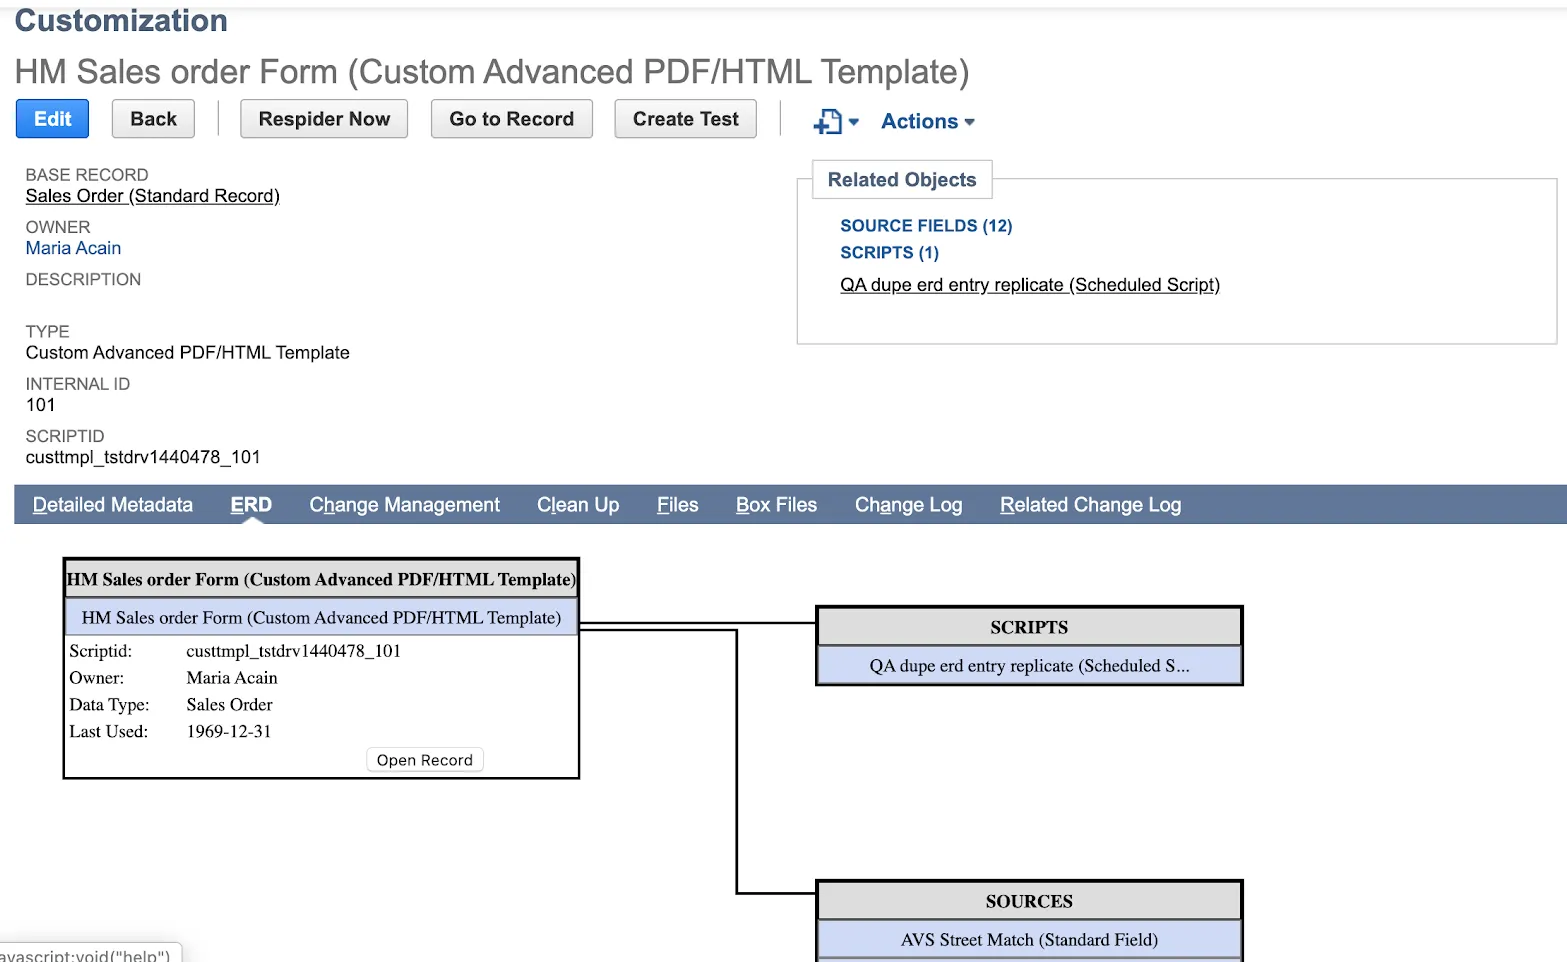Click internal ID value 101

(41, 405)
